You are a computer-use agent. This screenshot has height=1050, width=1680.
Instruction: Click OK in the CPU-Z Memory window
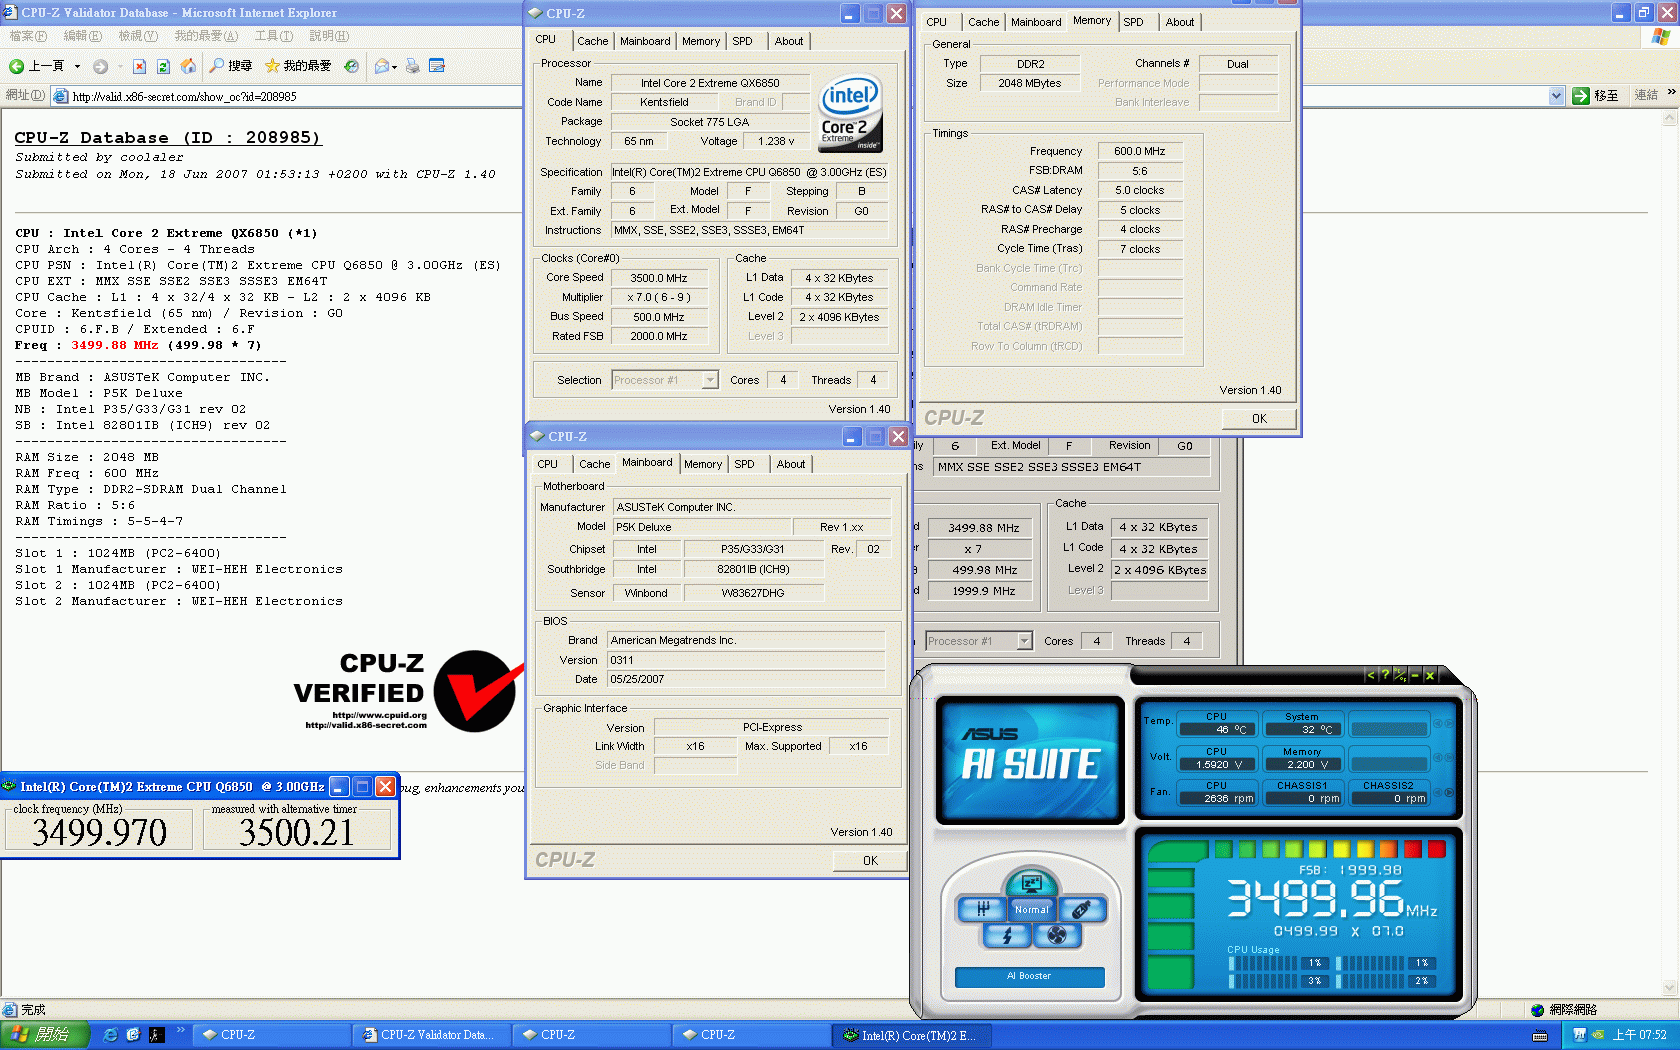tap(1259, 419)
